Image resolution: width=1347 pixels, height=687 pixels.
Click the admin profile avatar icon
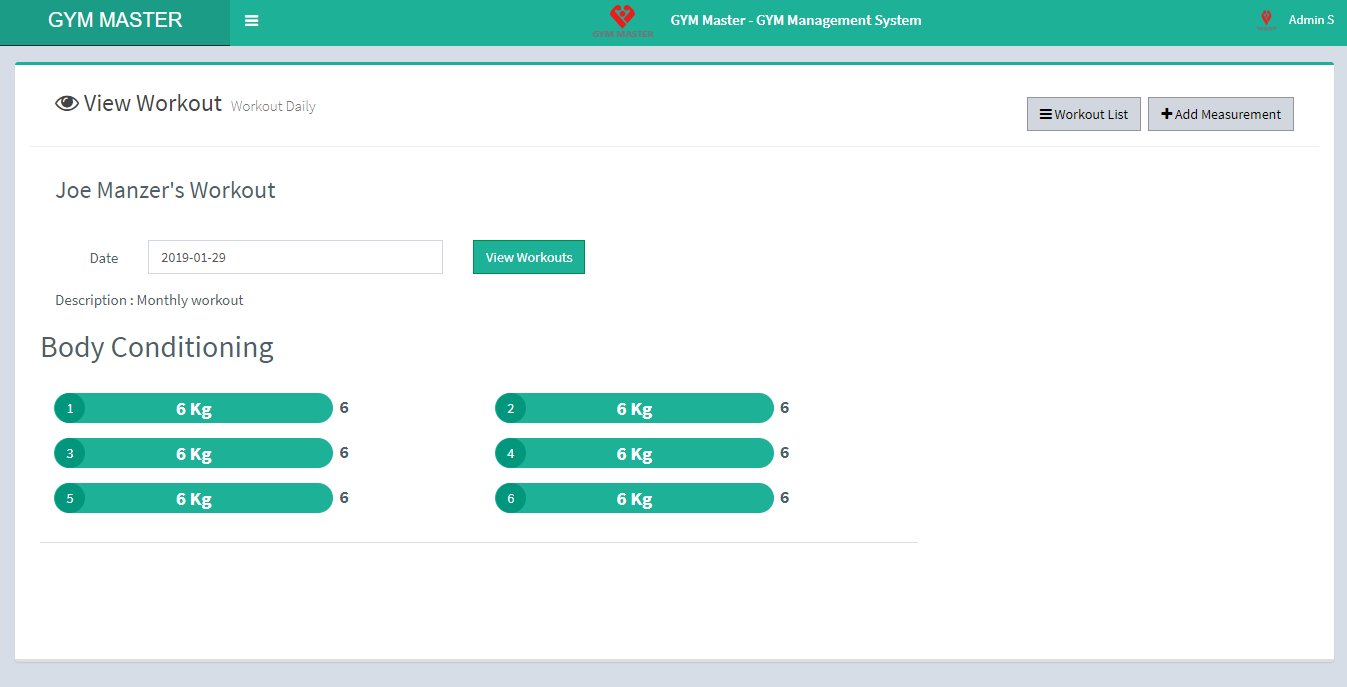pyautogui.click(x=1266, y=20)
